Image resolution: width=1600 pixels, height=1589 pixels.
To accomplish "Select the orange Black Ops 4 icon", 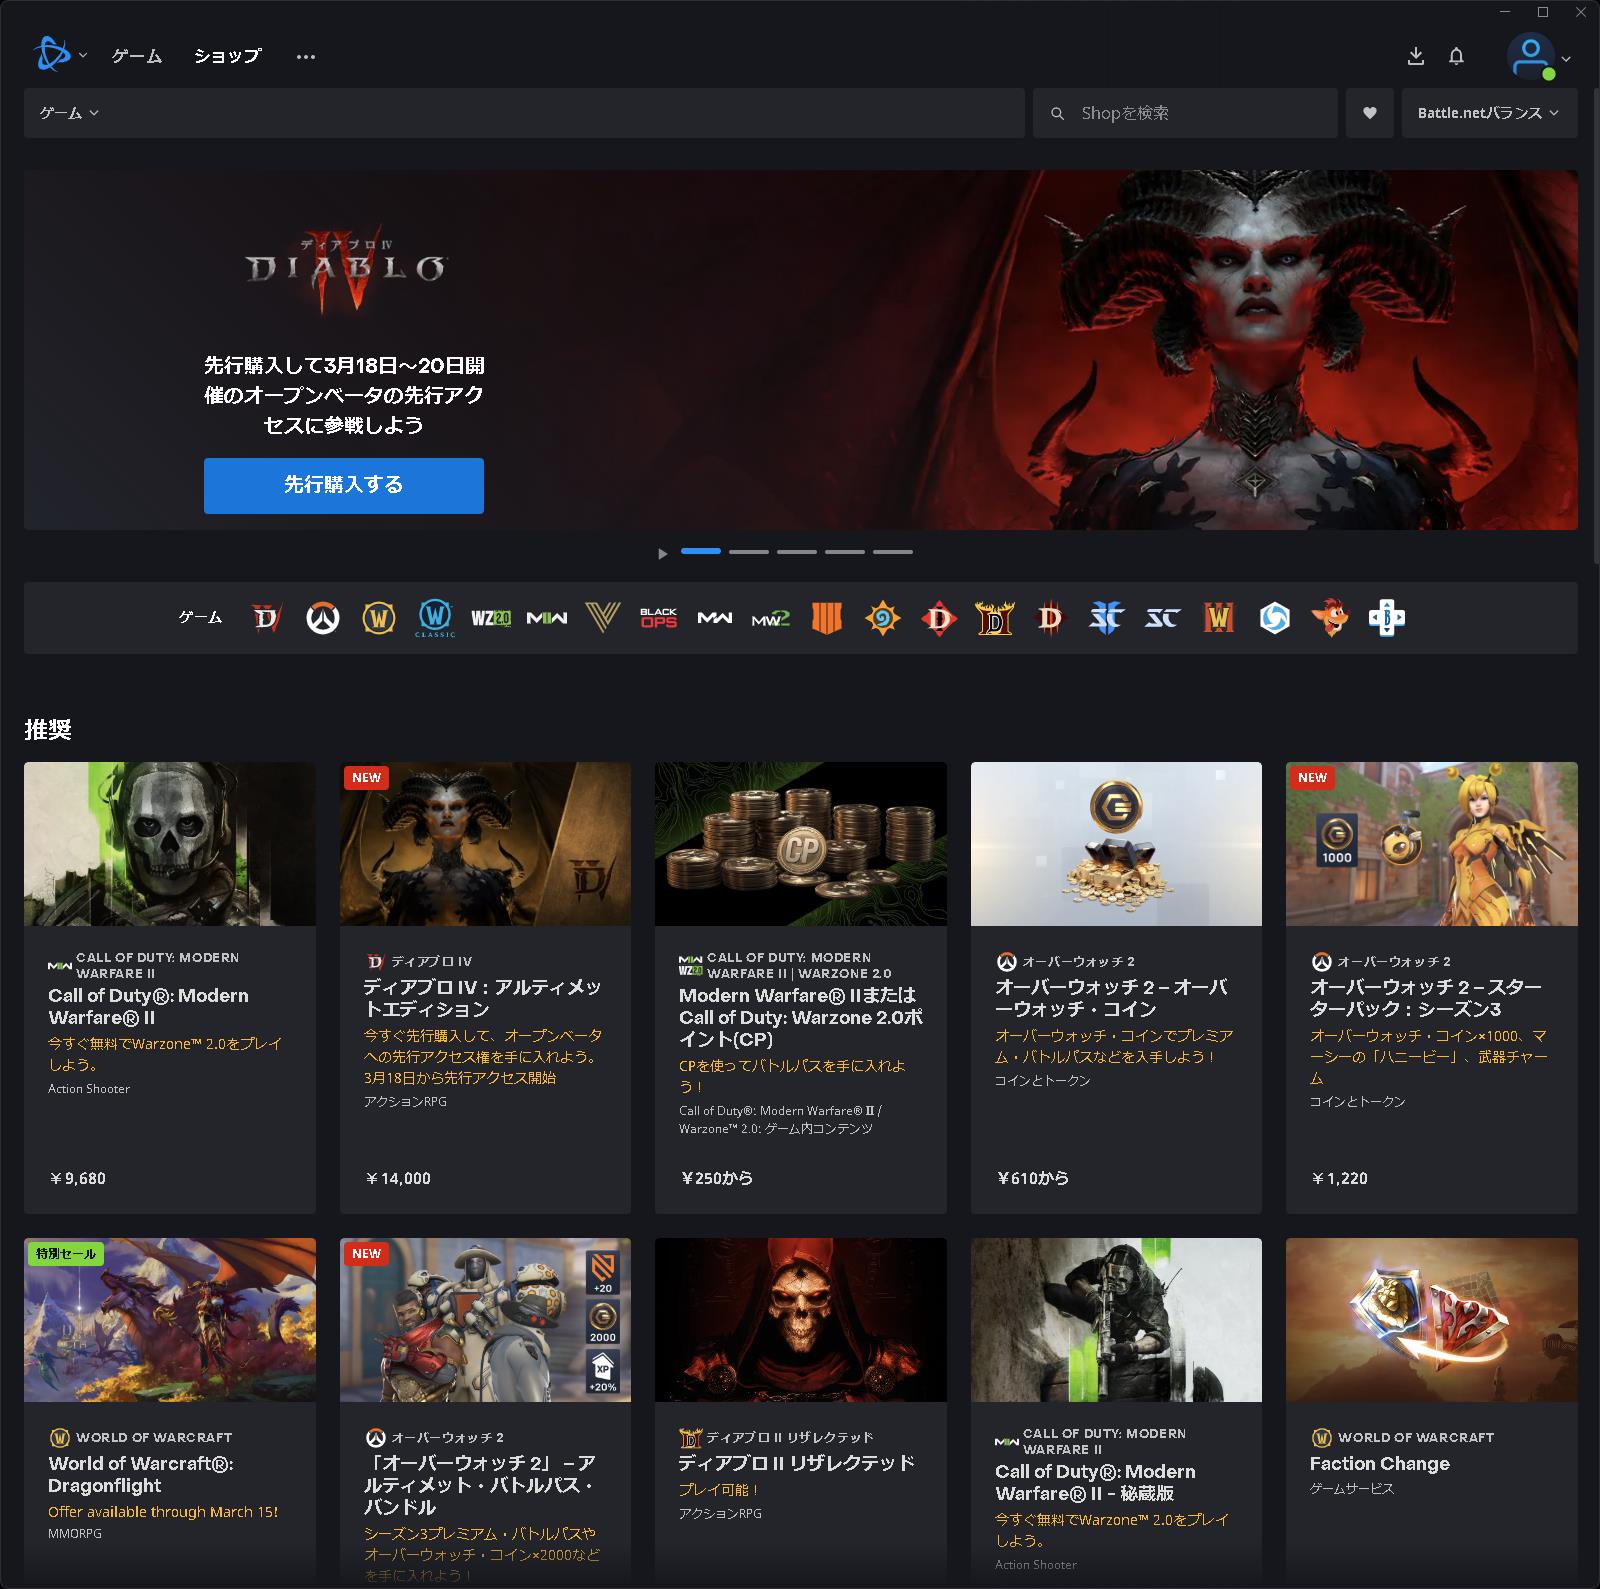I will click(827, 618).
